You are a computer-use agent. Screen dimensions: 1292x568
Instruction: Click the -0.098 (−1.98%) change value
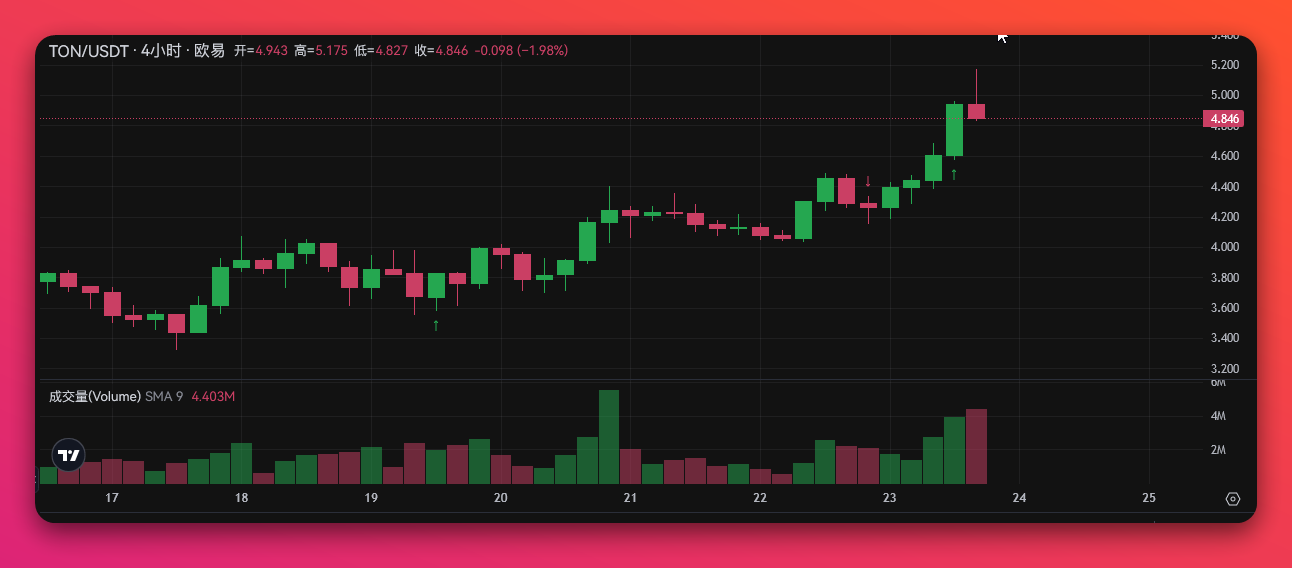pyautogui.click(x=521, y=50)
